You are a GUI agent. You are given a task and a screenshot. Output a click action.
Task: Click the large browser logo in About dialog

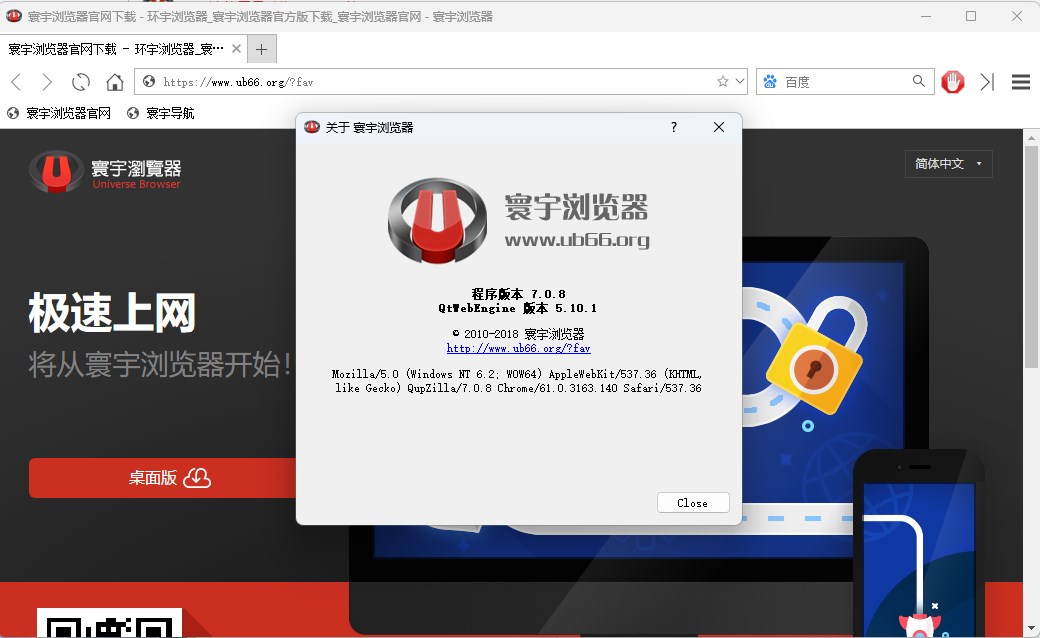tap(437, 220)
